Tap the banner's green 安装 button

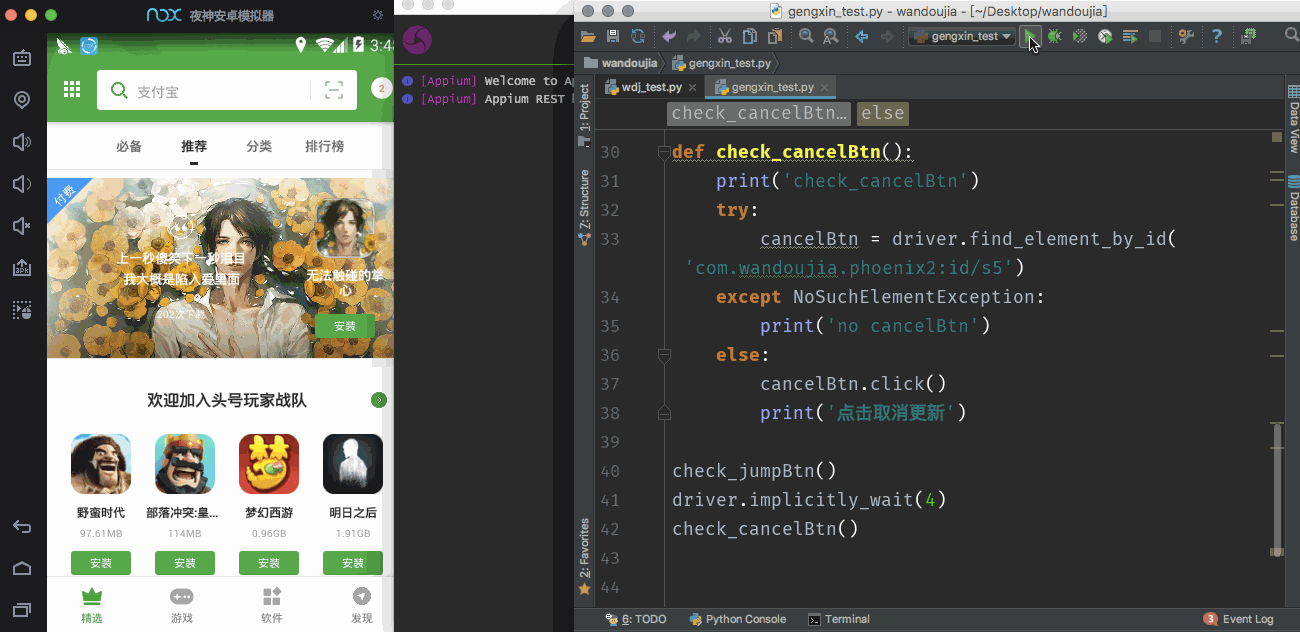point(345,326)
